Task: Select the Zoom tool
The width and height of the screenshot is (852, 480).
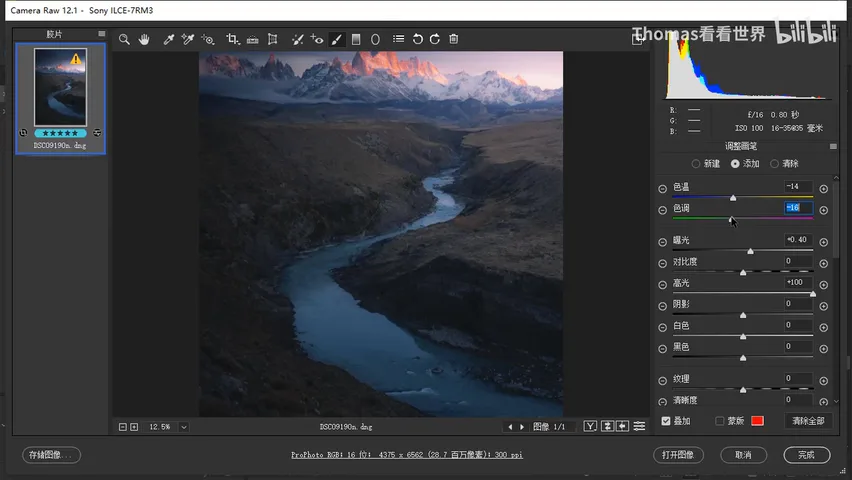Action: point(124,39)
